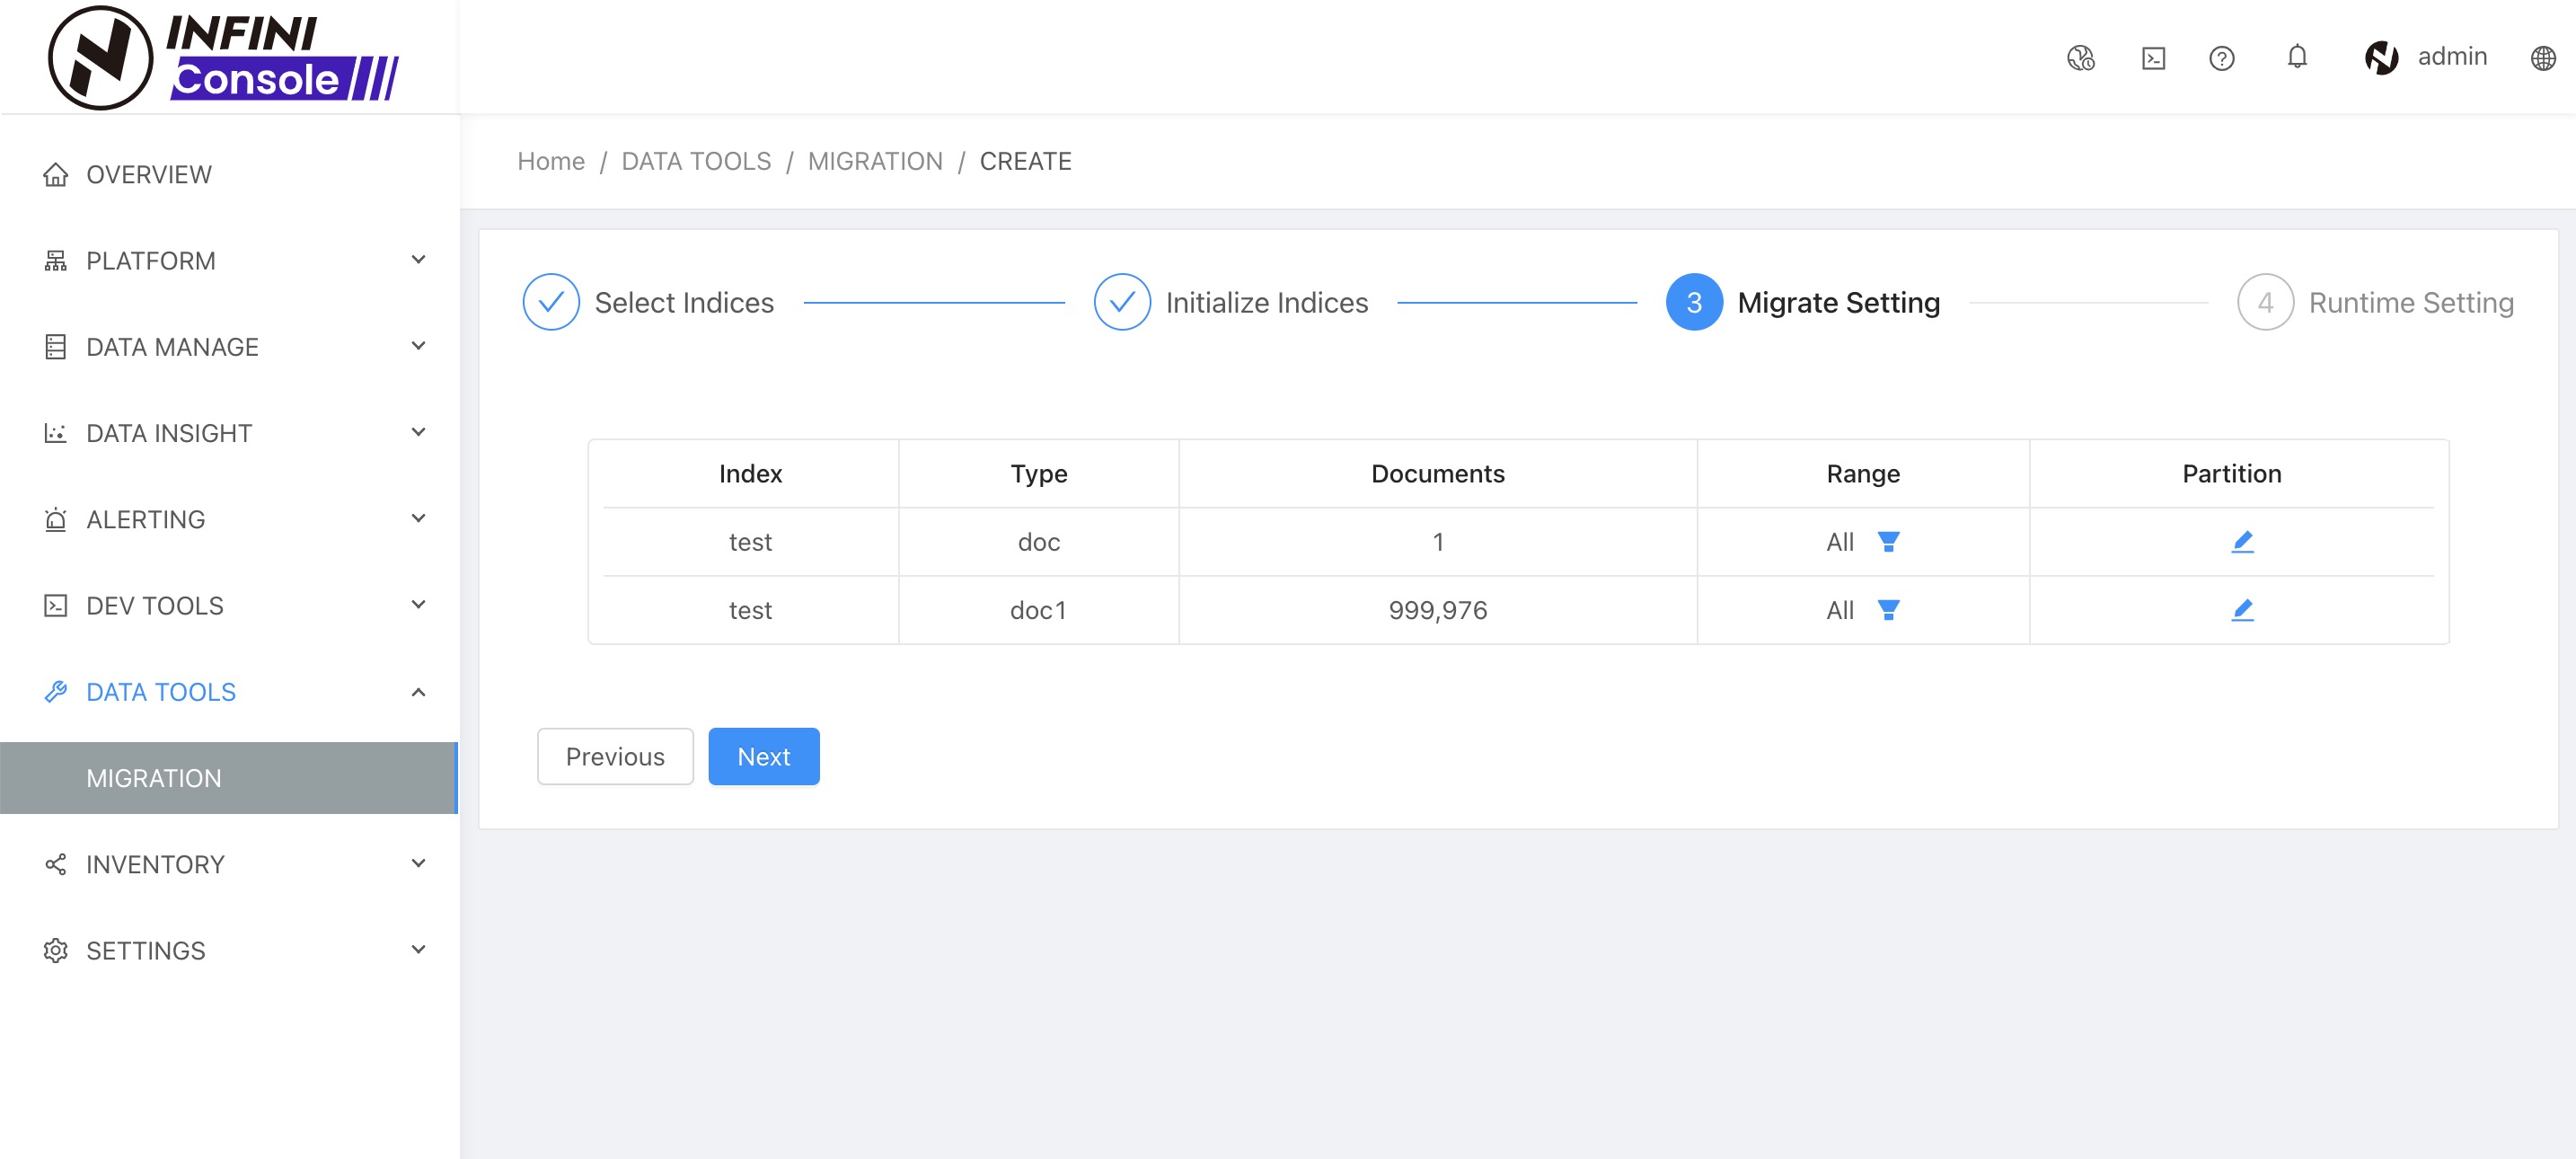Edit partition for the doc type row
2576x1159 pixels.
click(2242, 541)
